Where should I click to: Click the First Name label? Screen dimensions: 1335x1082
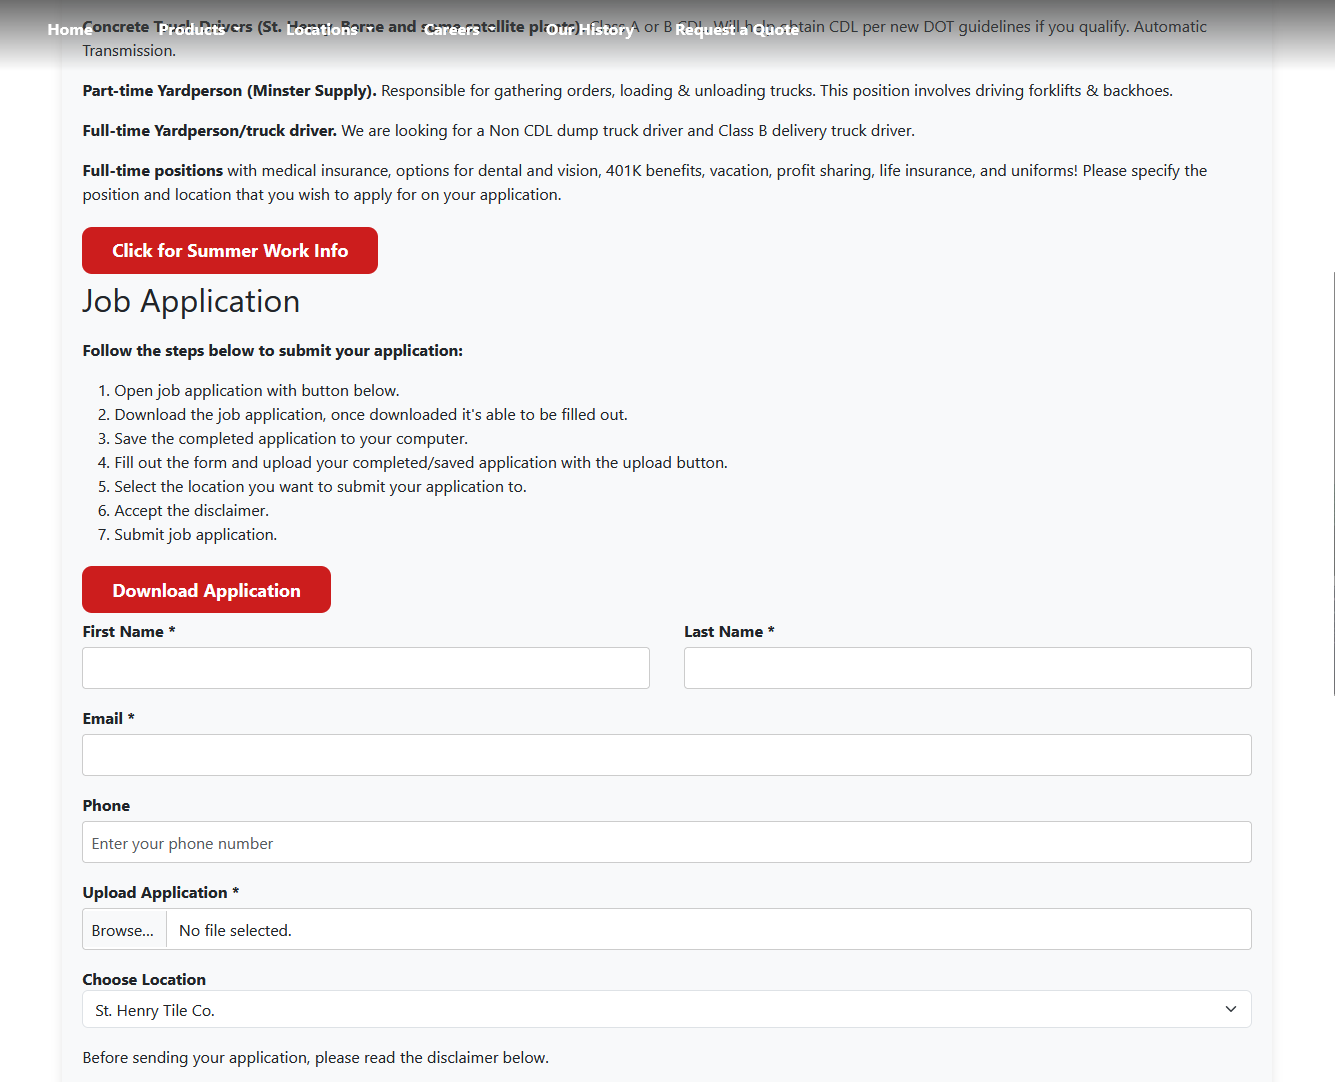pos(123,632)
